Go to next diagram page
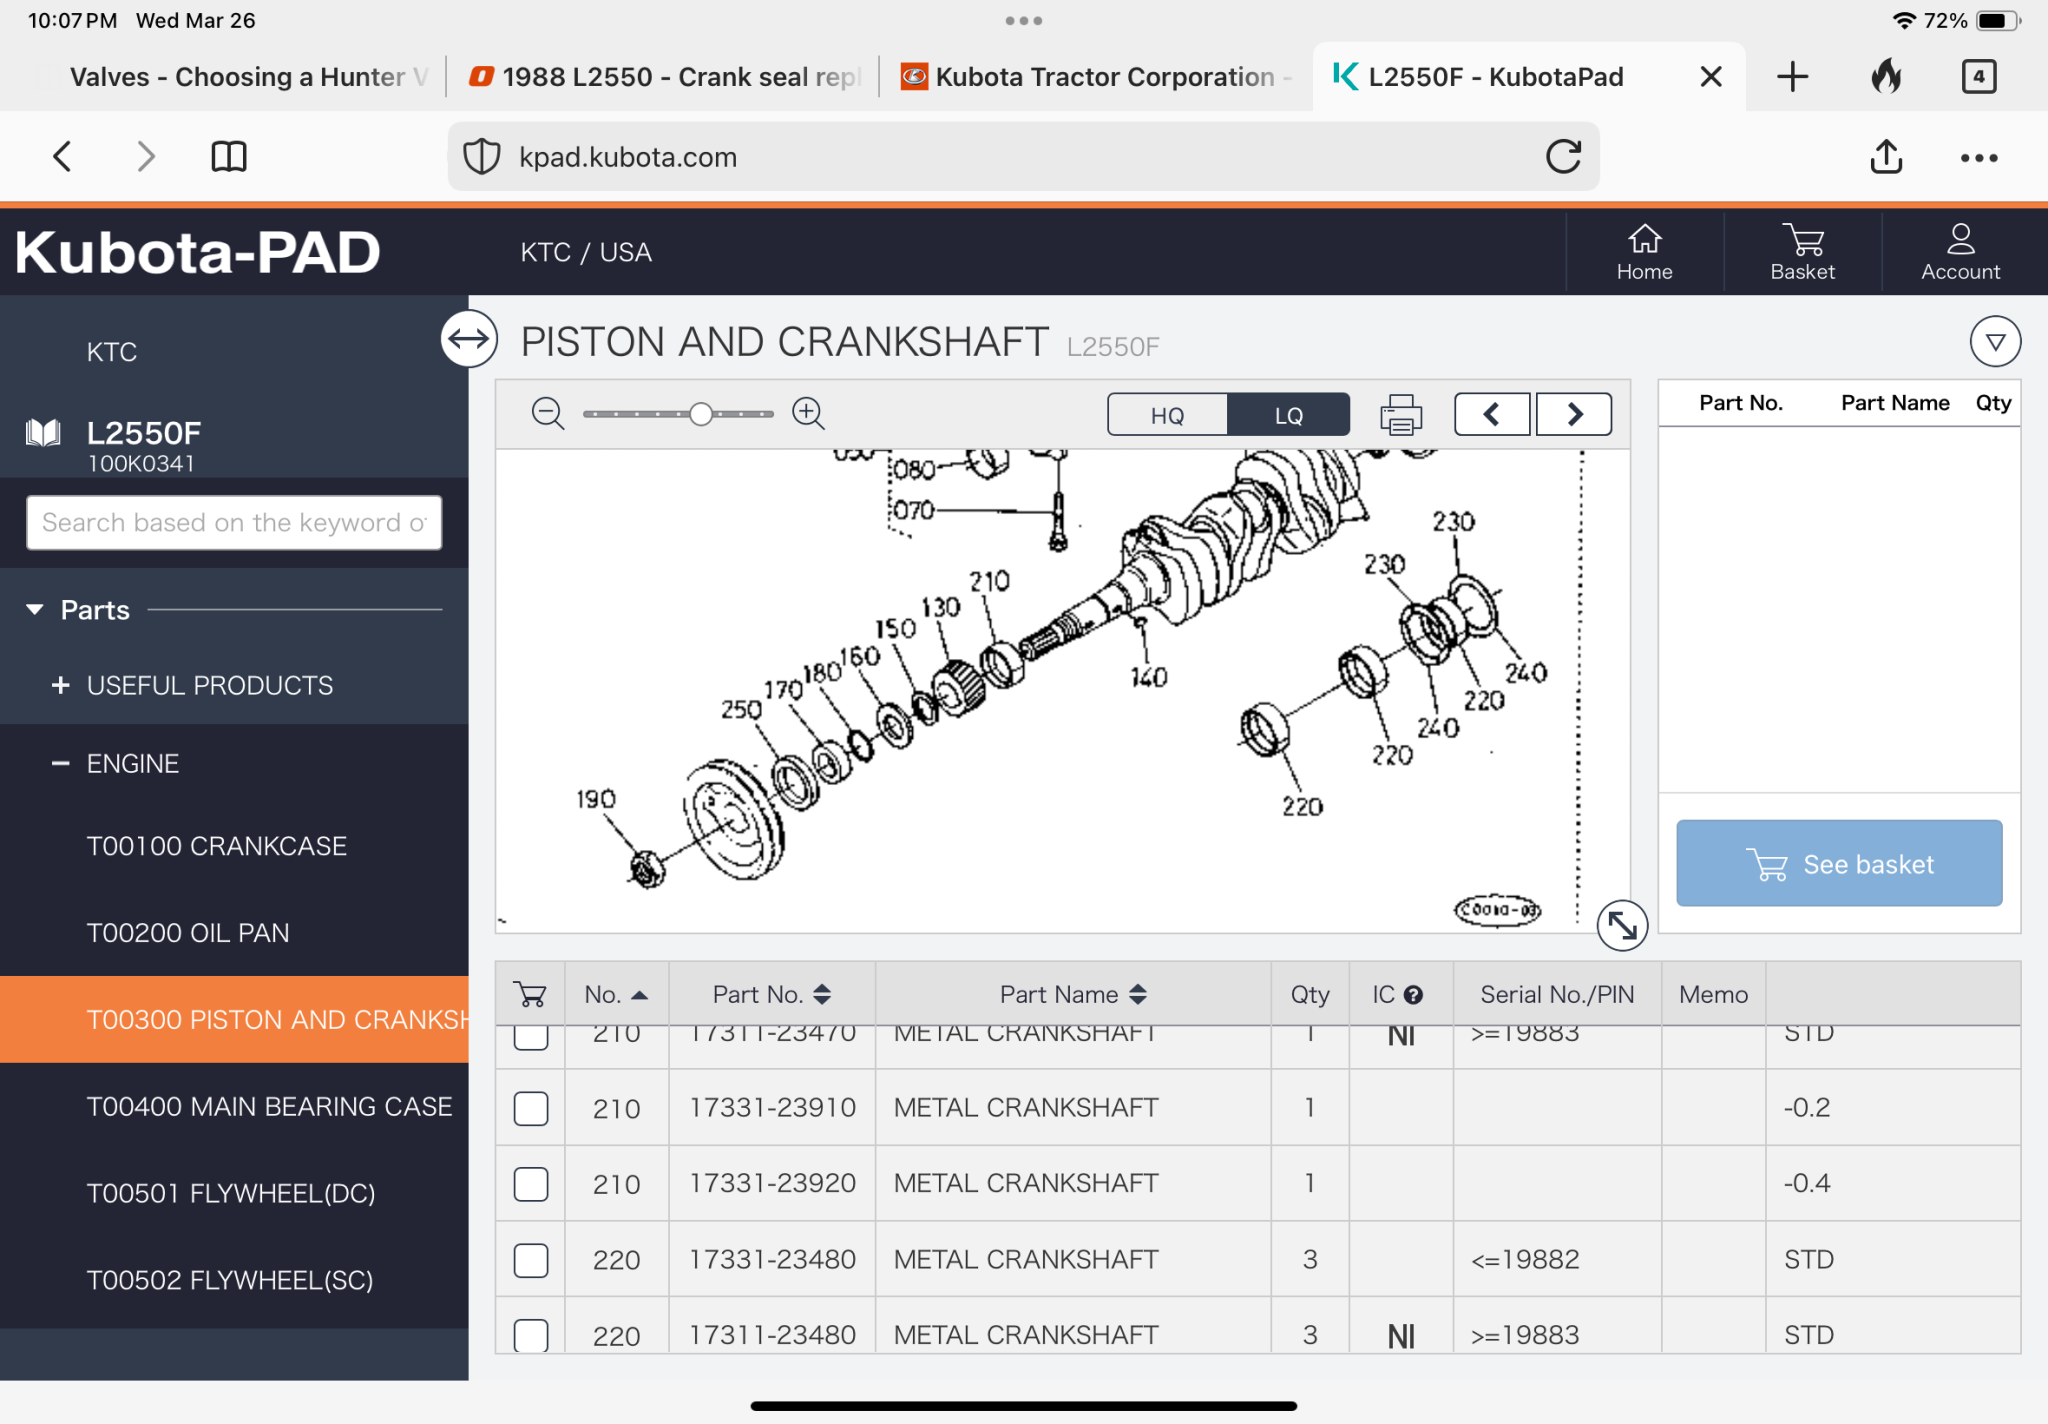Image resolution: width=2048 pixels, height=1424 pixels. click(x=1574, y=414)
